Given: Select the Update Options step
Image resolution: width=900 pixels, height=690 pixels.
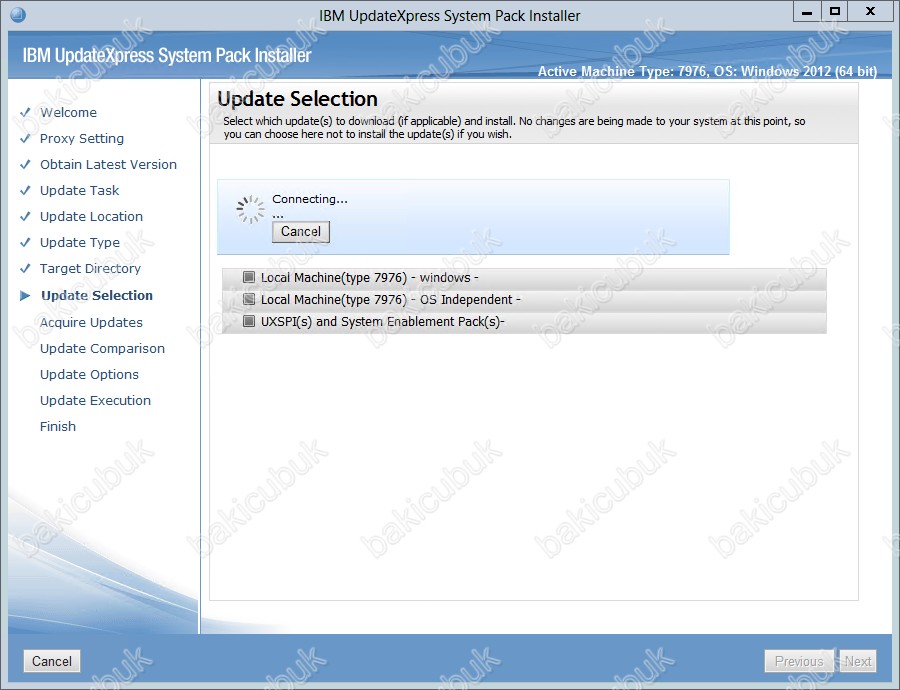Looking at the screenshot, I should [89, 374].
